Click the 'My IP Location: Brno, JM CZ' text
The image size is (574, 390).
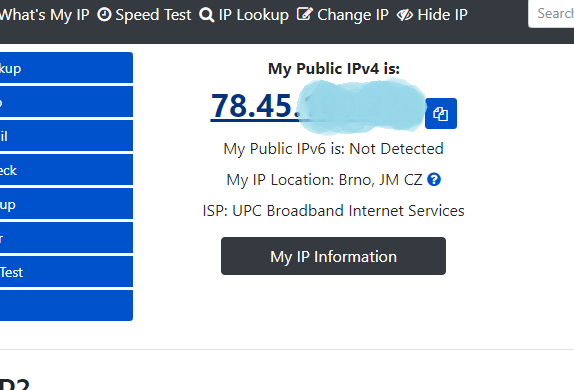pyautogui.click(x=324, y=180)
